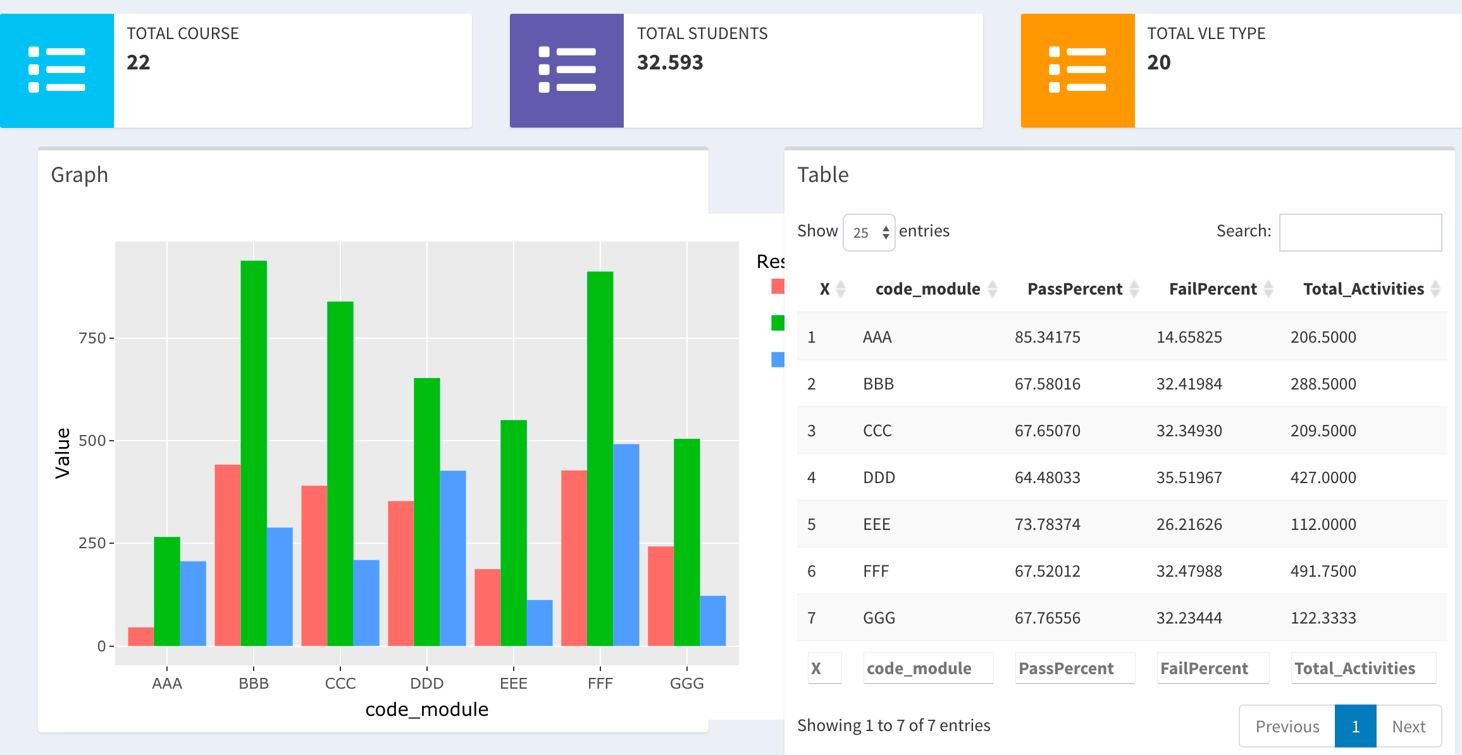Click the red legend color swatch
1462x755 pixels.
[777, 286]
